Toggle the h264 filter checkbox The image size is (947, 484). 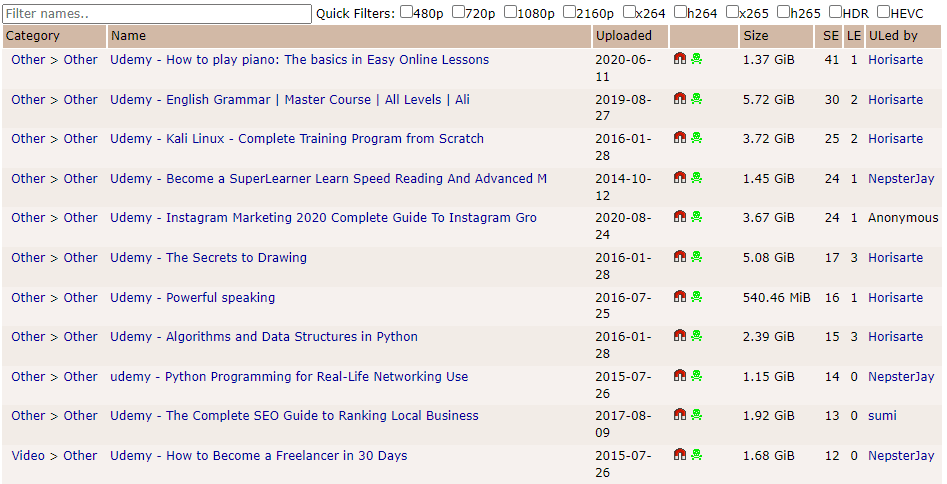[x=680, y=11]
